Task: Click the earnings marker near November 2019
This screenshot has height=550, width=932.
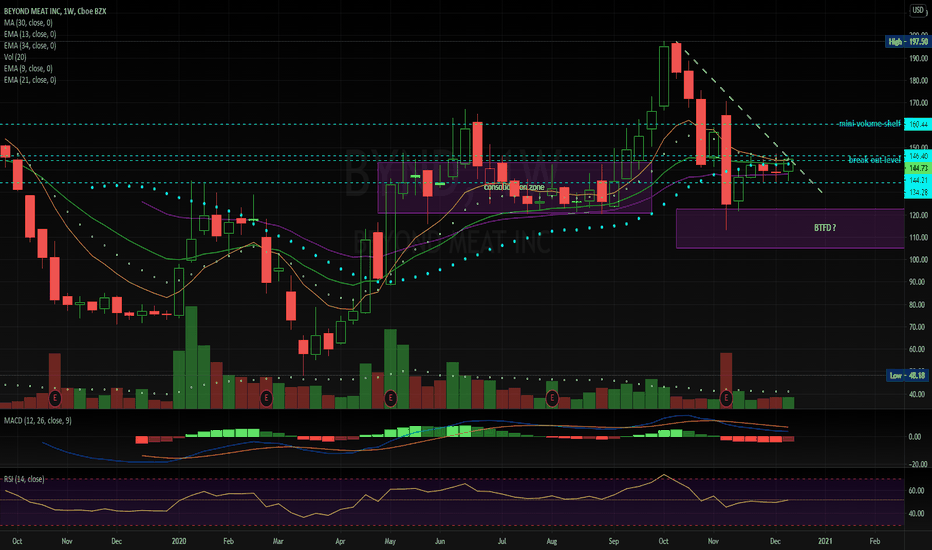Action: tap(55, 398)
